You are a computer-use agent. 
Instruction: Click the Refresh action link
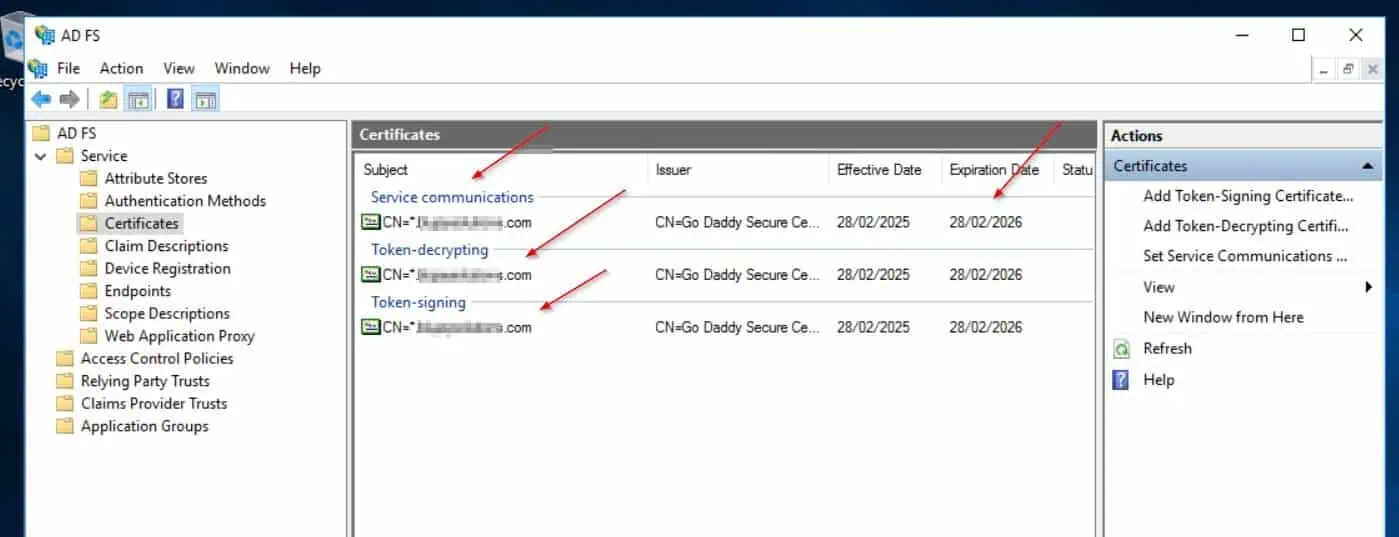pos(1167,348)
